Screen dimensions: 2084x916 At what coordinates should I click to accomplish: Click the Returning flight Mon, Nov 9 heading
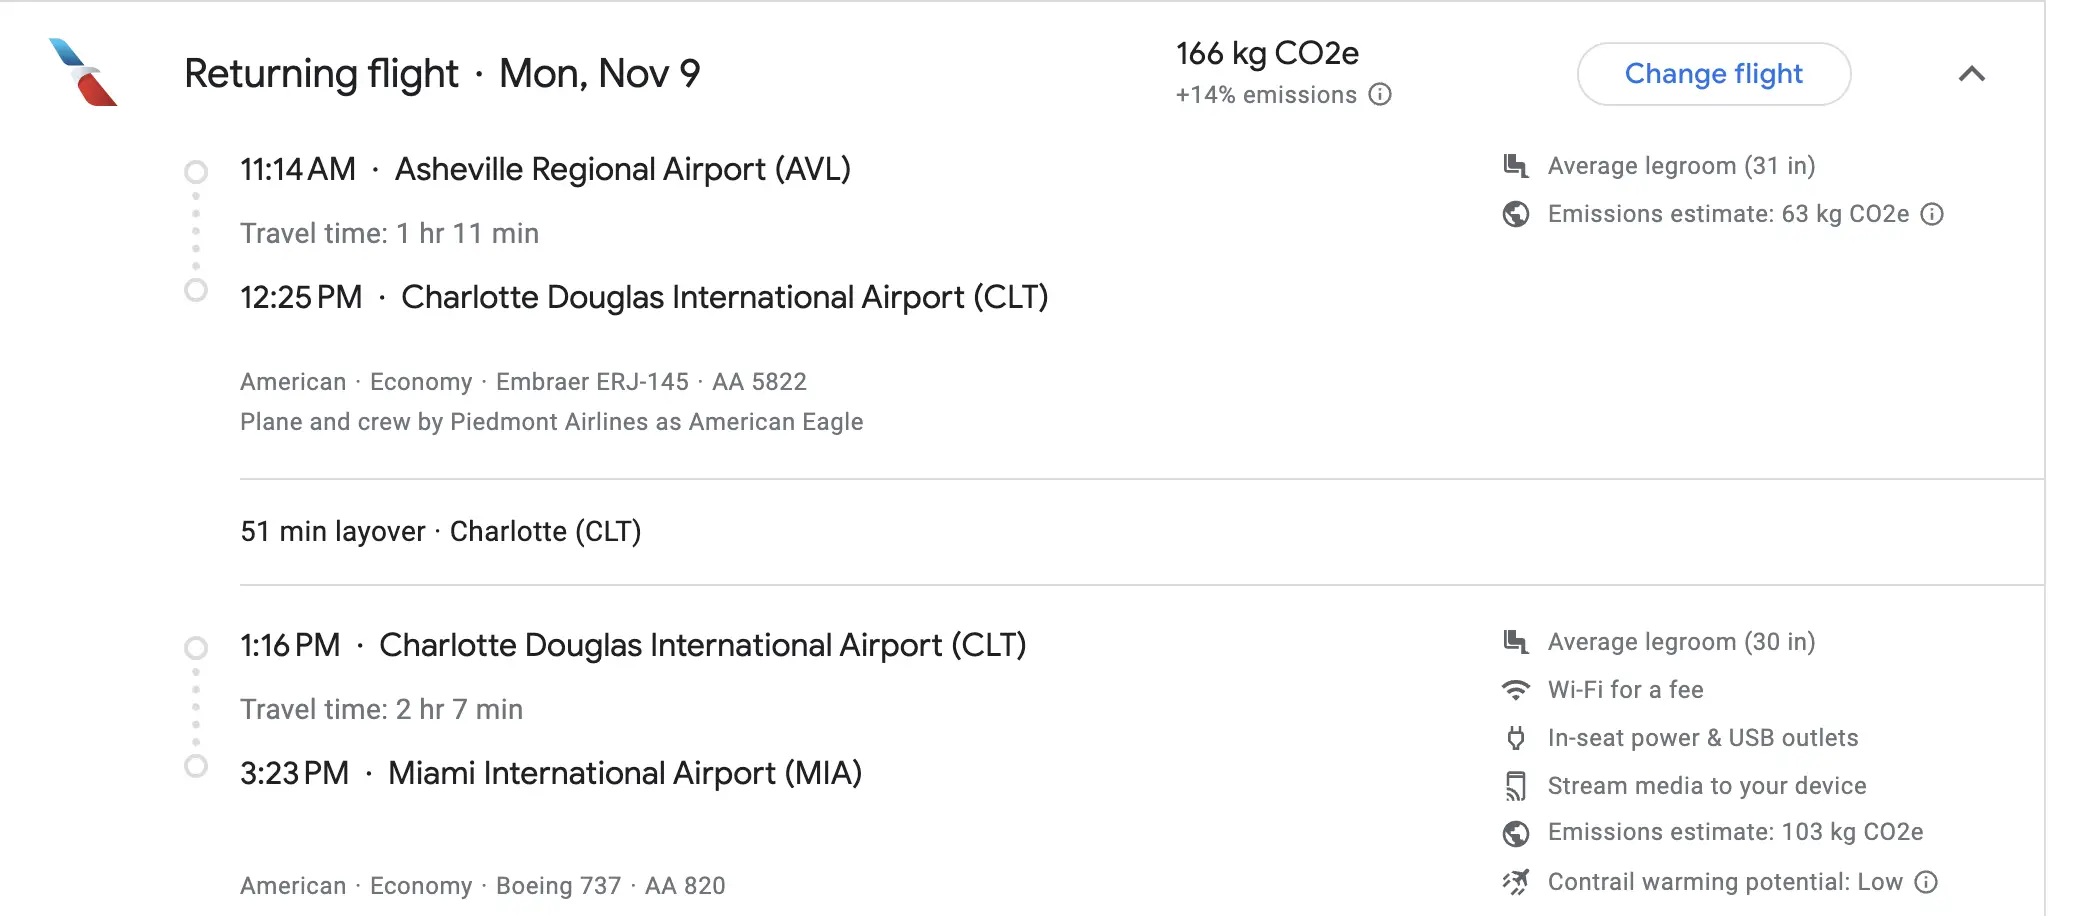pyautogui.click(x=442, y=74)
